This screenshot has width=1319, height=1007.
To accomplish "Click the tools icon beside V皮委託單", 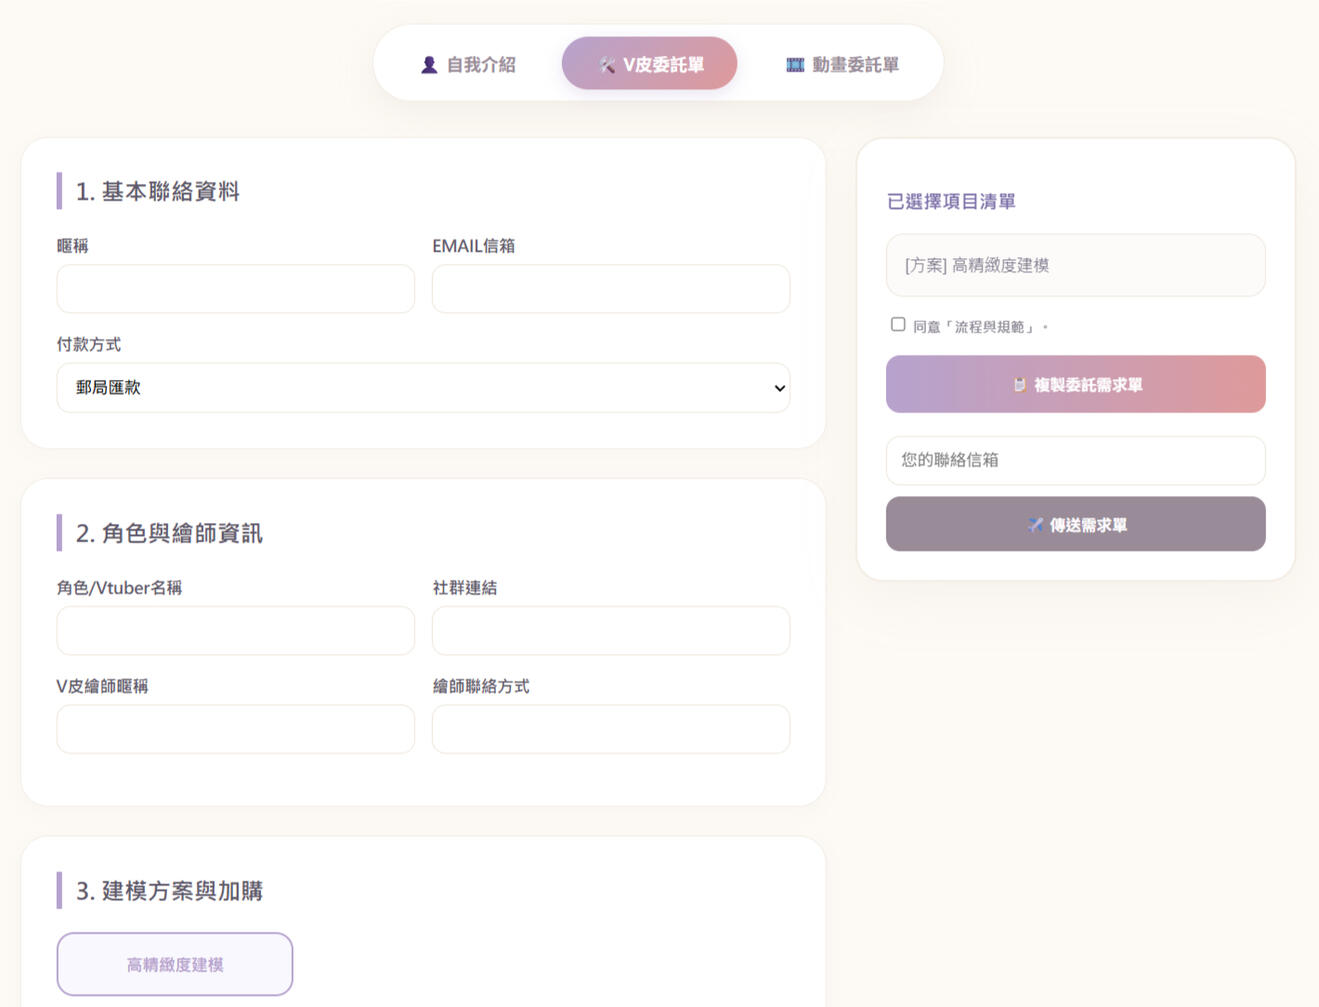I will pyautogui.click(x=607, y=65).
